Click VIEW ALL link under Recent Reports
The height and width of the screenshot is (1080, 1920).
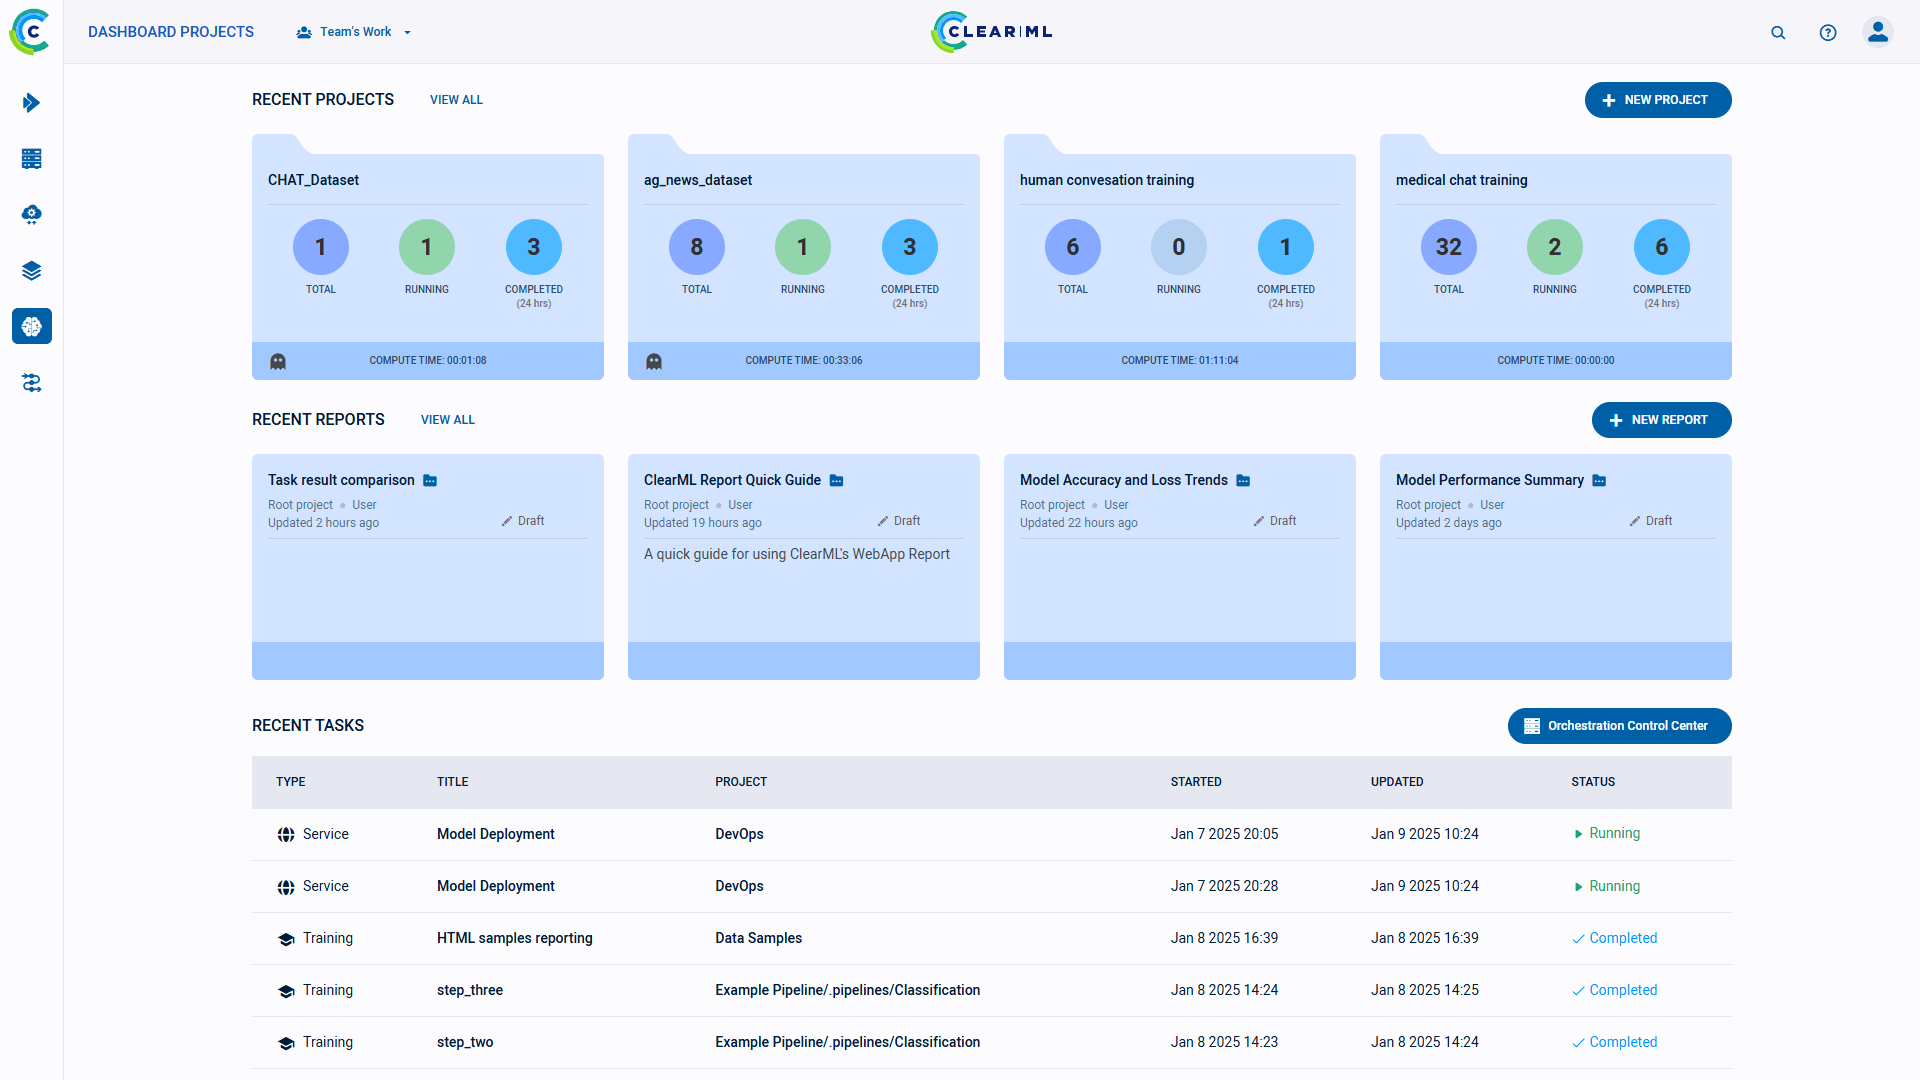click(447, 419)
